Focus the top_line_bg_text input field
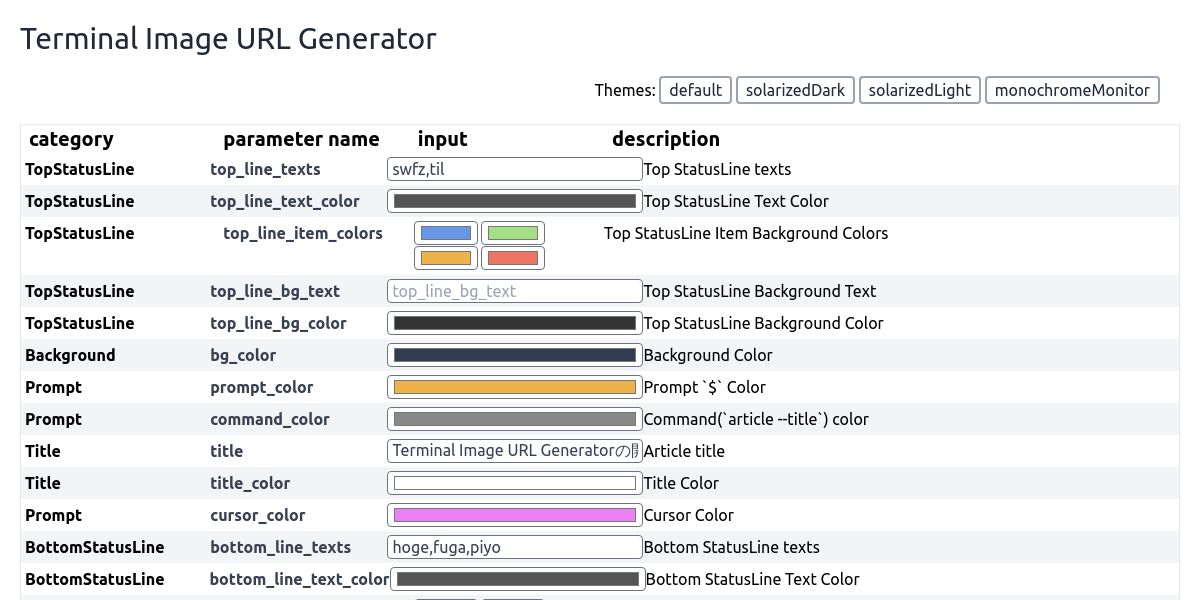Screen dimensions: 1200x600 pos(514,291)
